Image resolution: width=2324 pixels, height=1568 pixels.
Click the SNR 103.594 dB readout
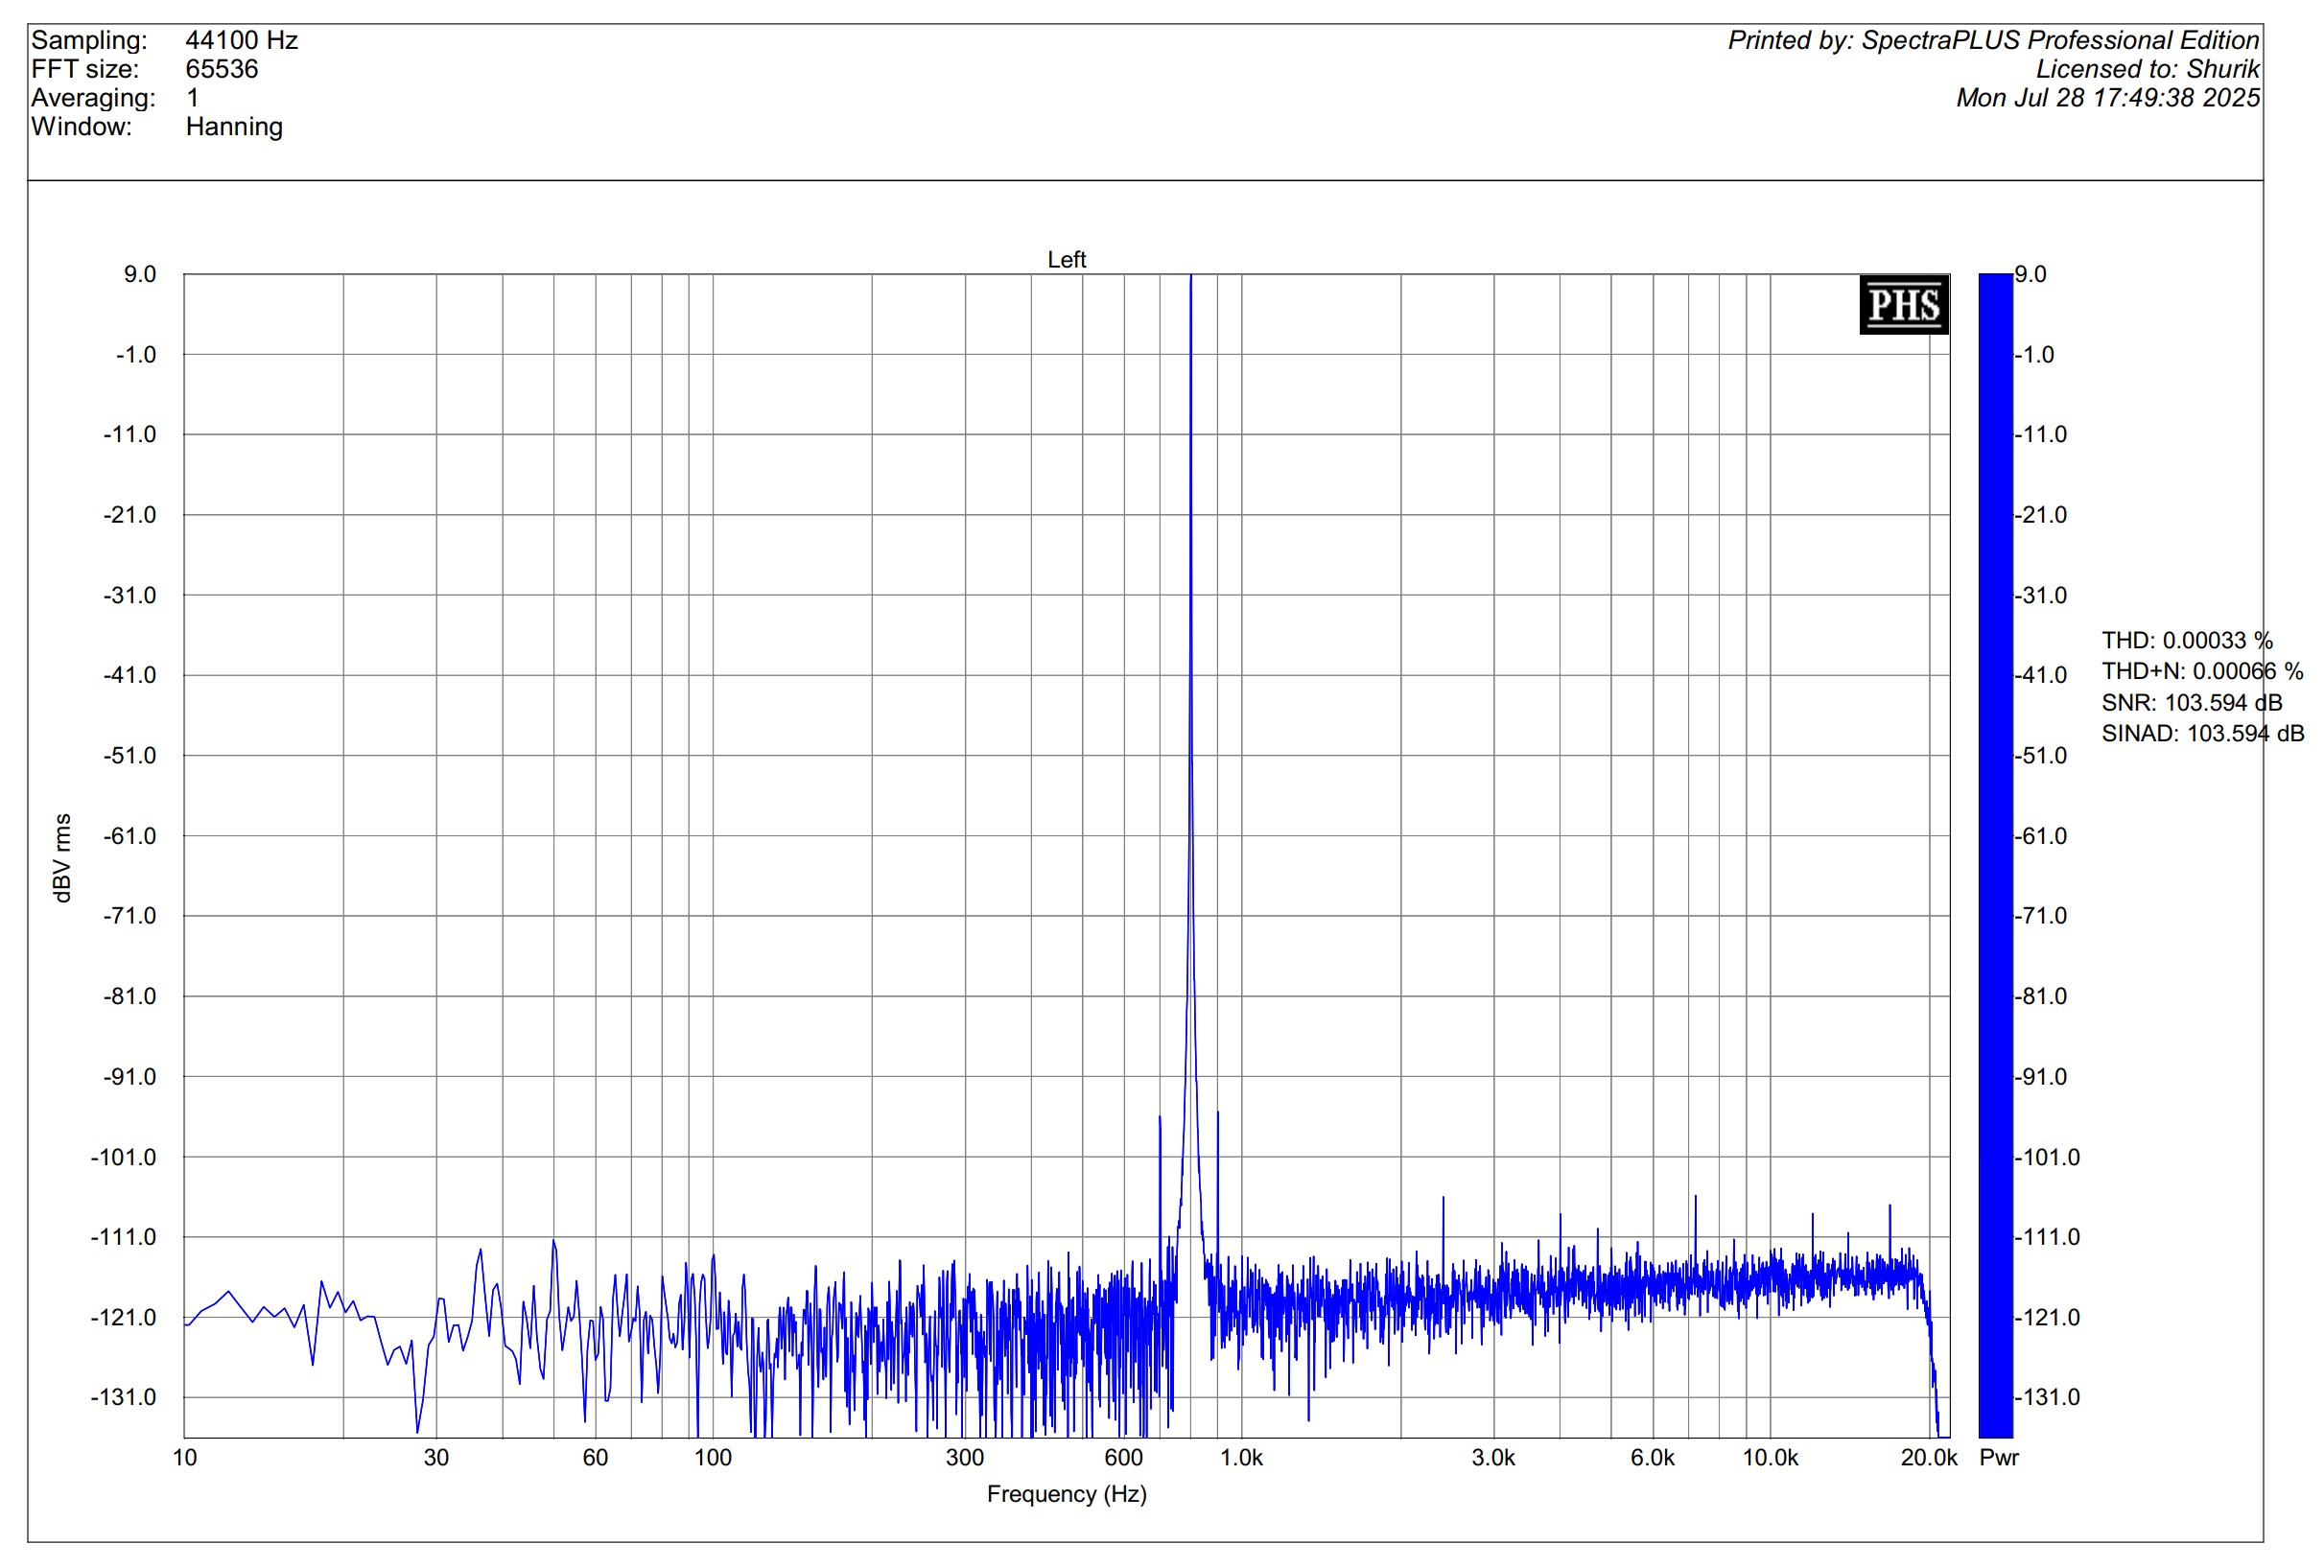(x=2191, y=702)
